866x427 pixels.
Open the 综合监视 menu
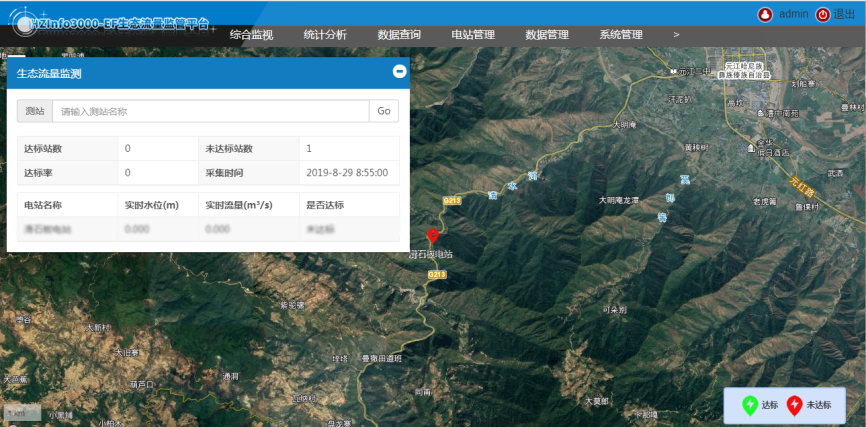pyautogui.click(x=251, y=35)
